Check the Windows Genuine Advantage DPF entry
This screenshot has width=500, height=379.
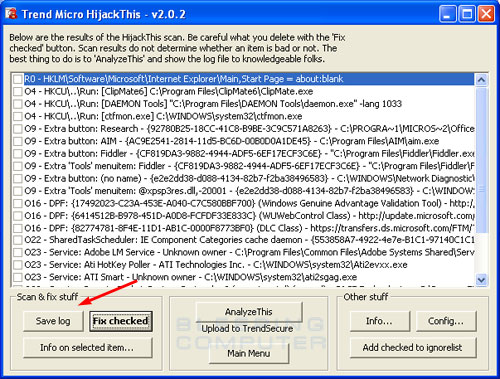point(18,203)
